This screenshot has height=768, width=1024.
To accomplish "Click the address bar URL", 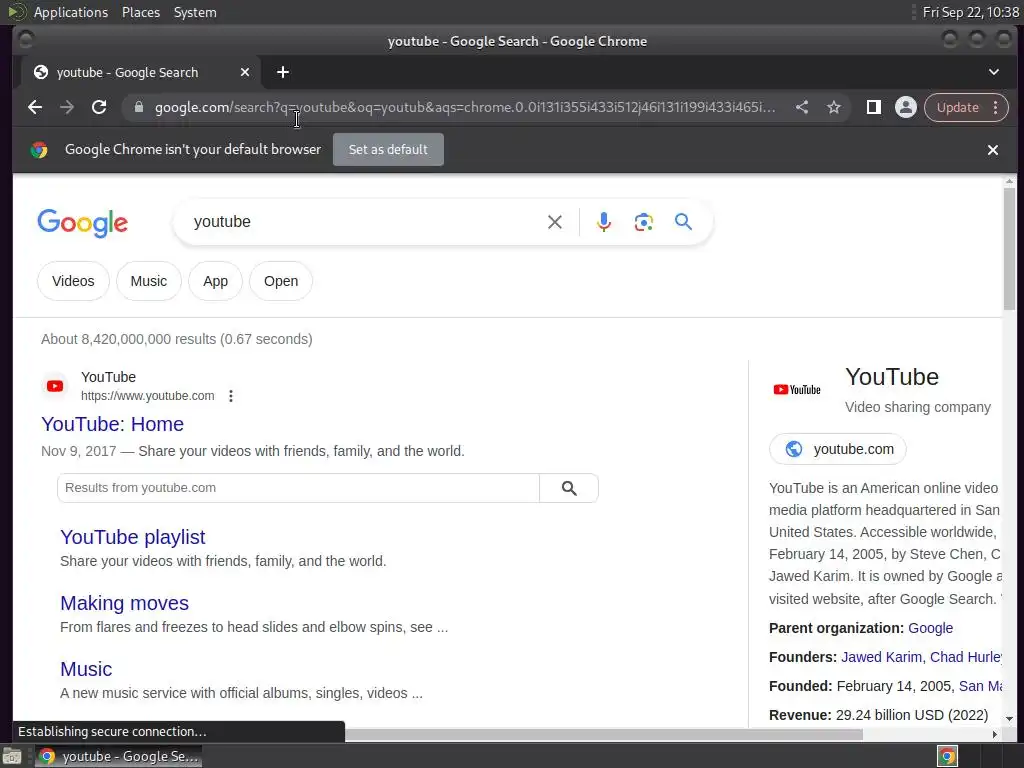I will click(x=465, y=107).
